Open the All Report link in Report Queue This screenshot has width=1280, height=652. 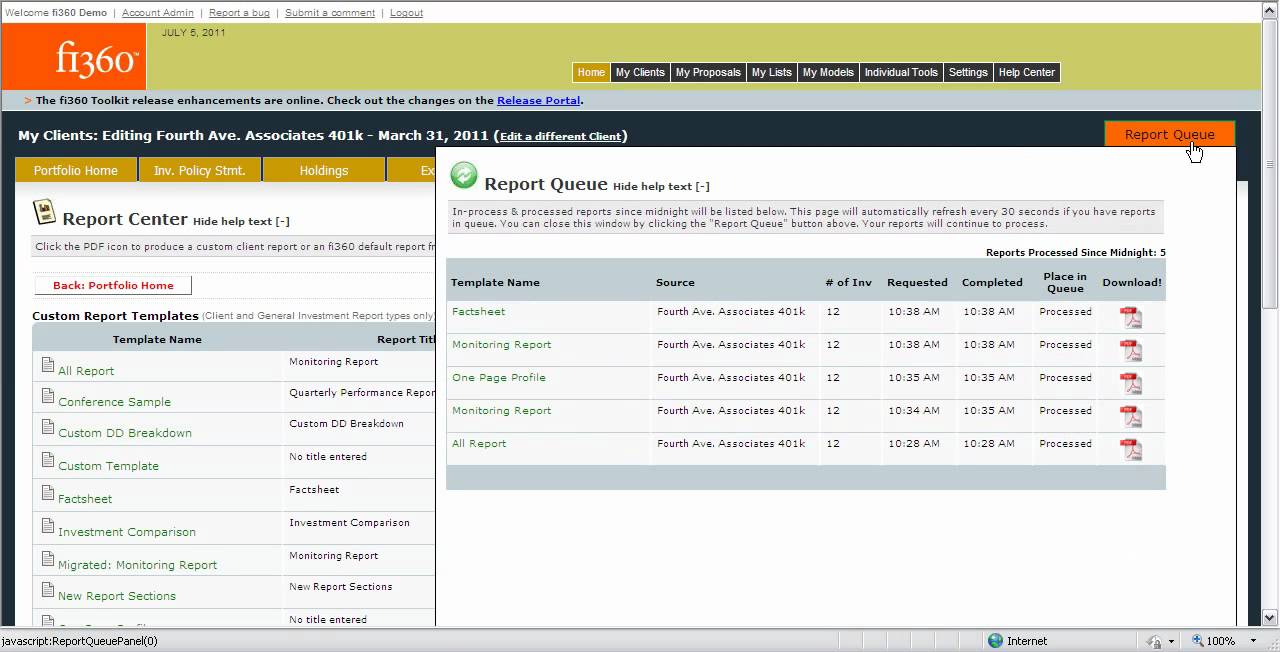click(x=479, y=443)
